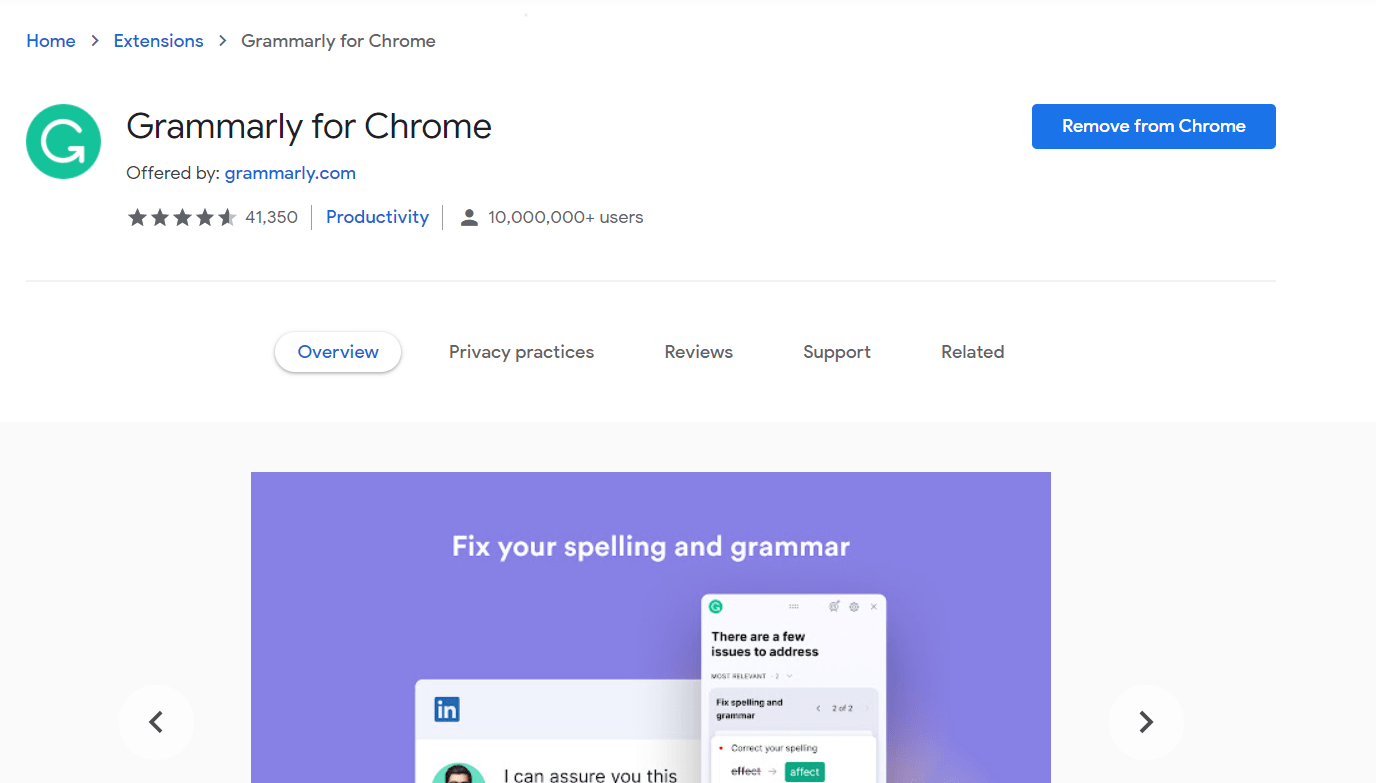Click the right carousel arrow
The width and height of the screenshot is (1376, 783).
1146,721
